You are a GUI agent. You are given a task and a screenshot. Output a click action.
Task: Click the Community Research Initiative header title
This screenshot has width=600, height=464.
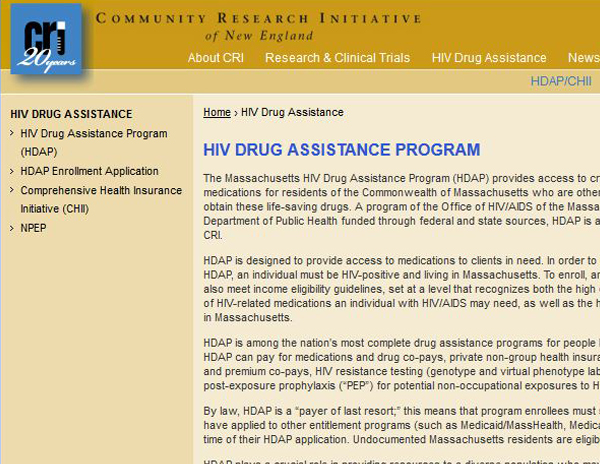click(x=258, y=18)
